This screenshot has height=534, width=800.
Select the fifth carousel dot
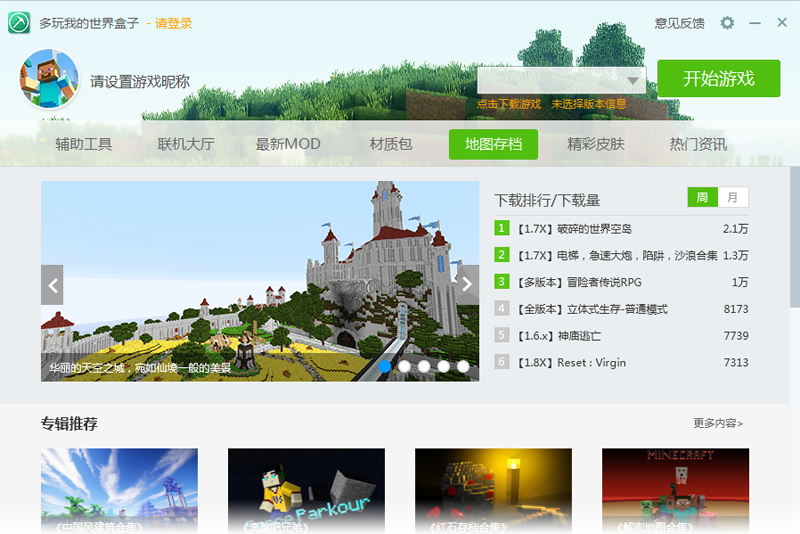pos(463,366)
